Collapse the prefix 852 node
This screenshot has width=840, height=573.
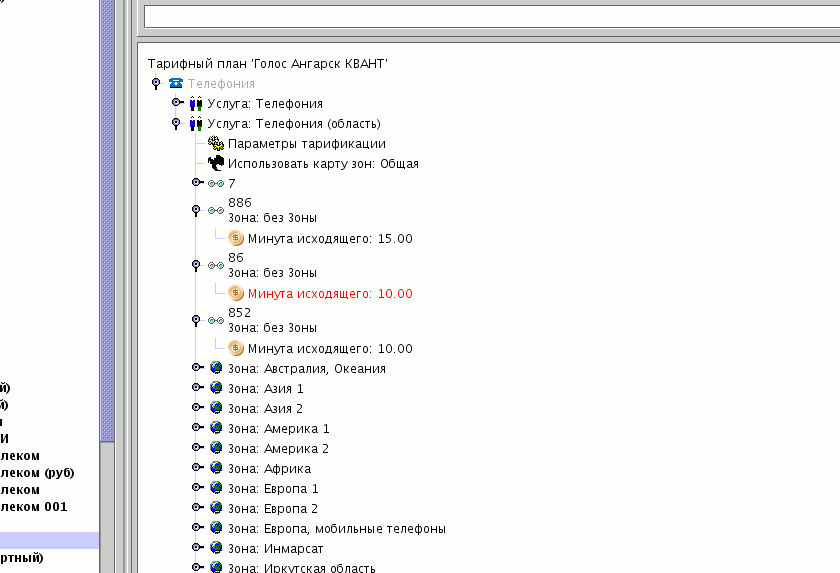(196, 320)
